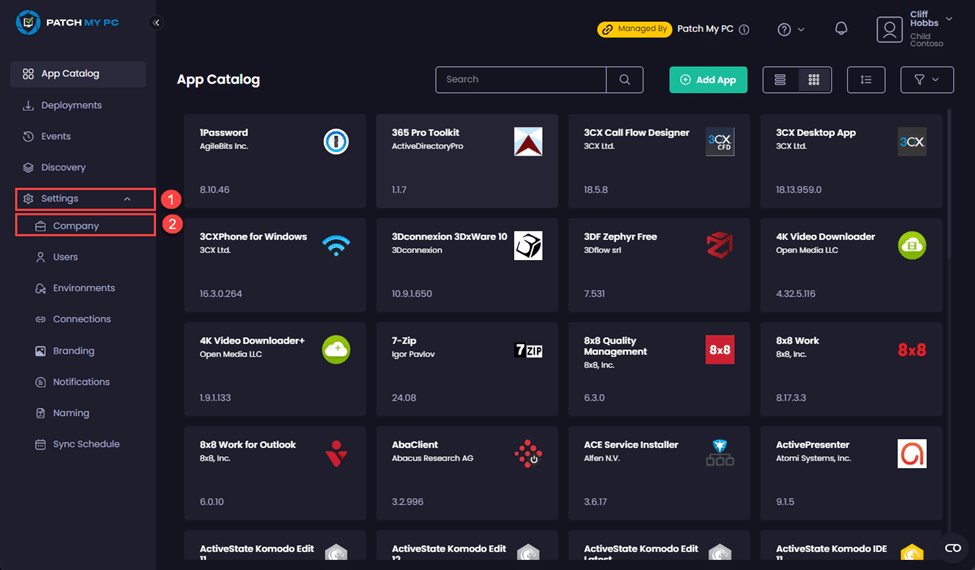
Task: Open the filter dropdown
Action: [926, 80]
